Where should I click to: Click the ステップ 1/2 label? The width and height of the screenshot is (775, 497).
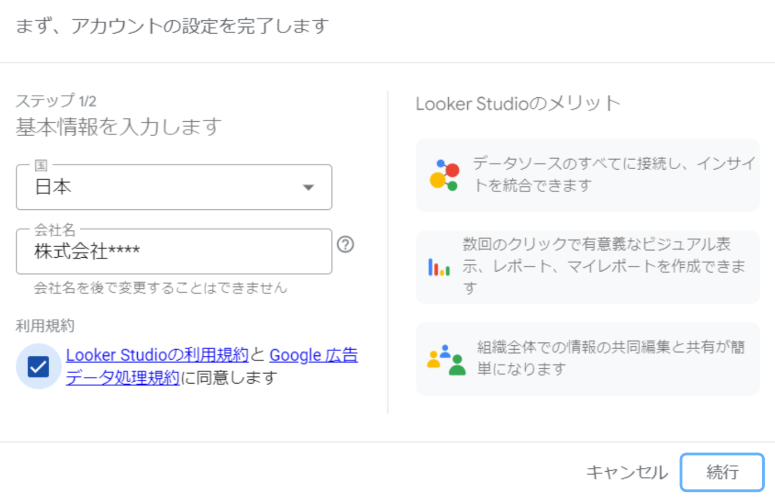tap(56, 101)
